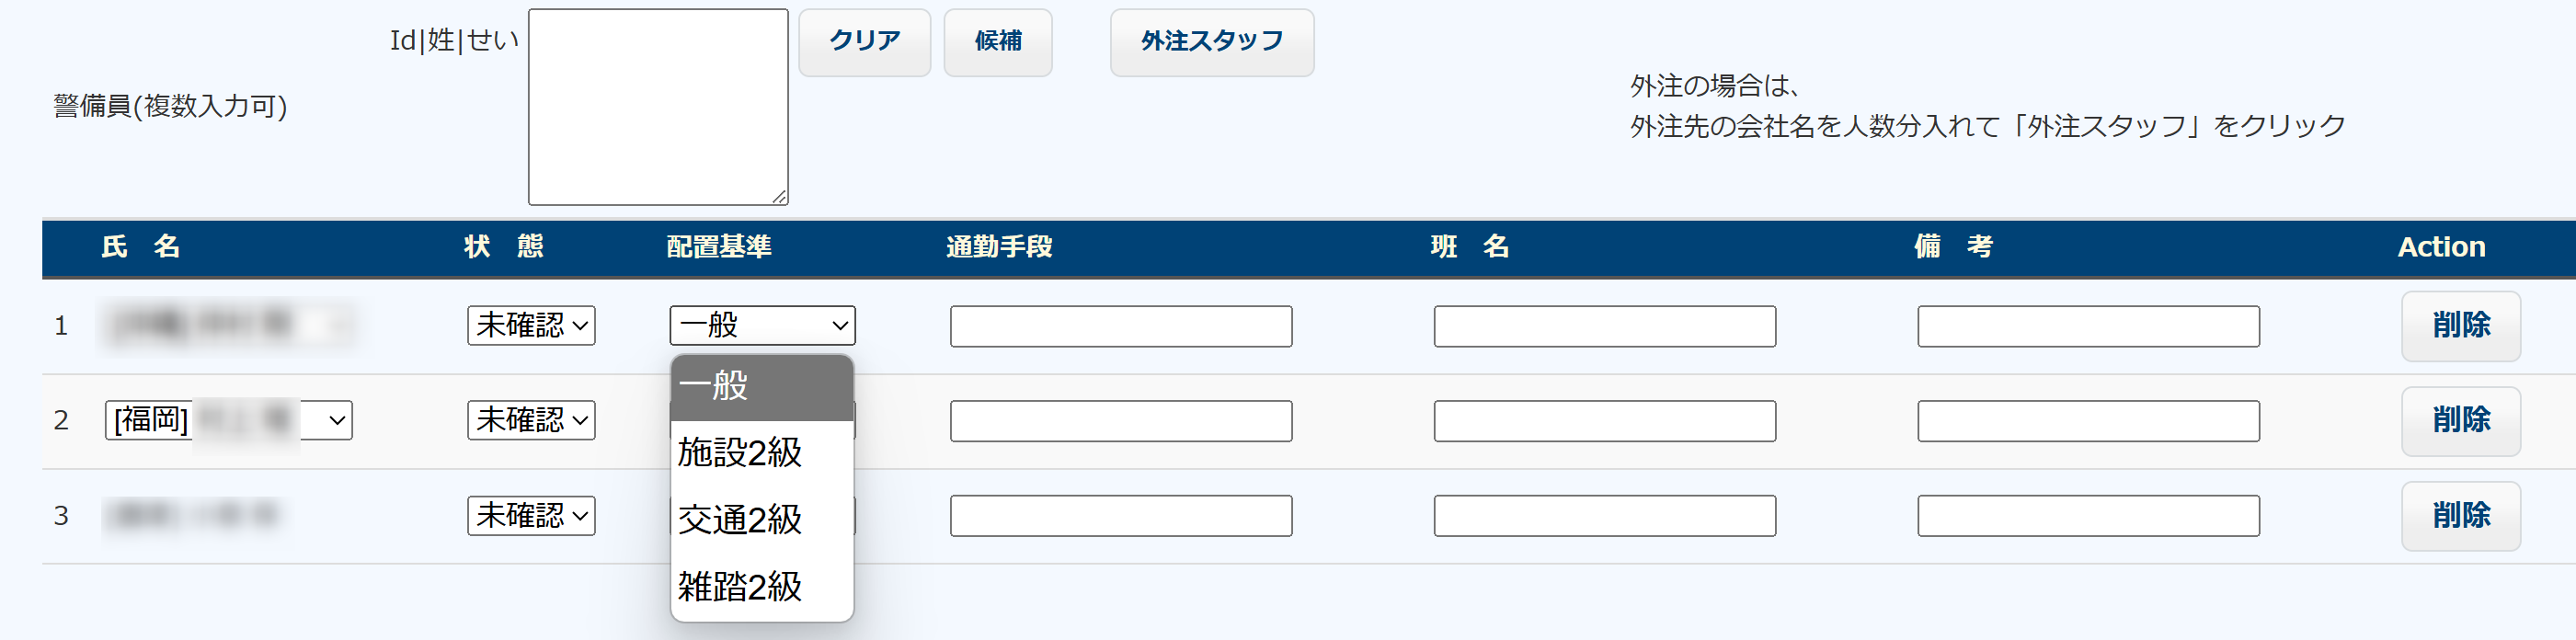Choose 交通2級 from the dropdown list

762,520
